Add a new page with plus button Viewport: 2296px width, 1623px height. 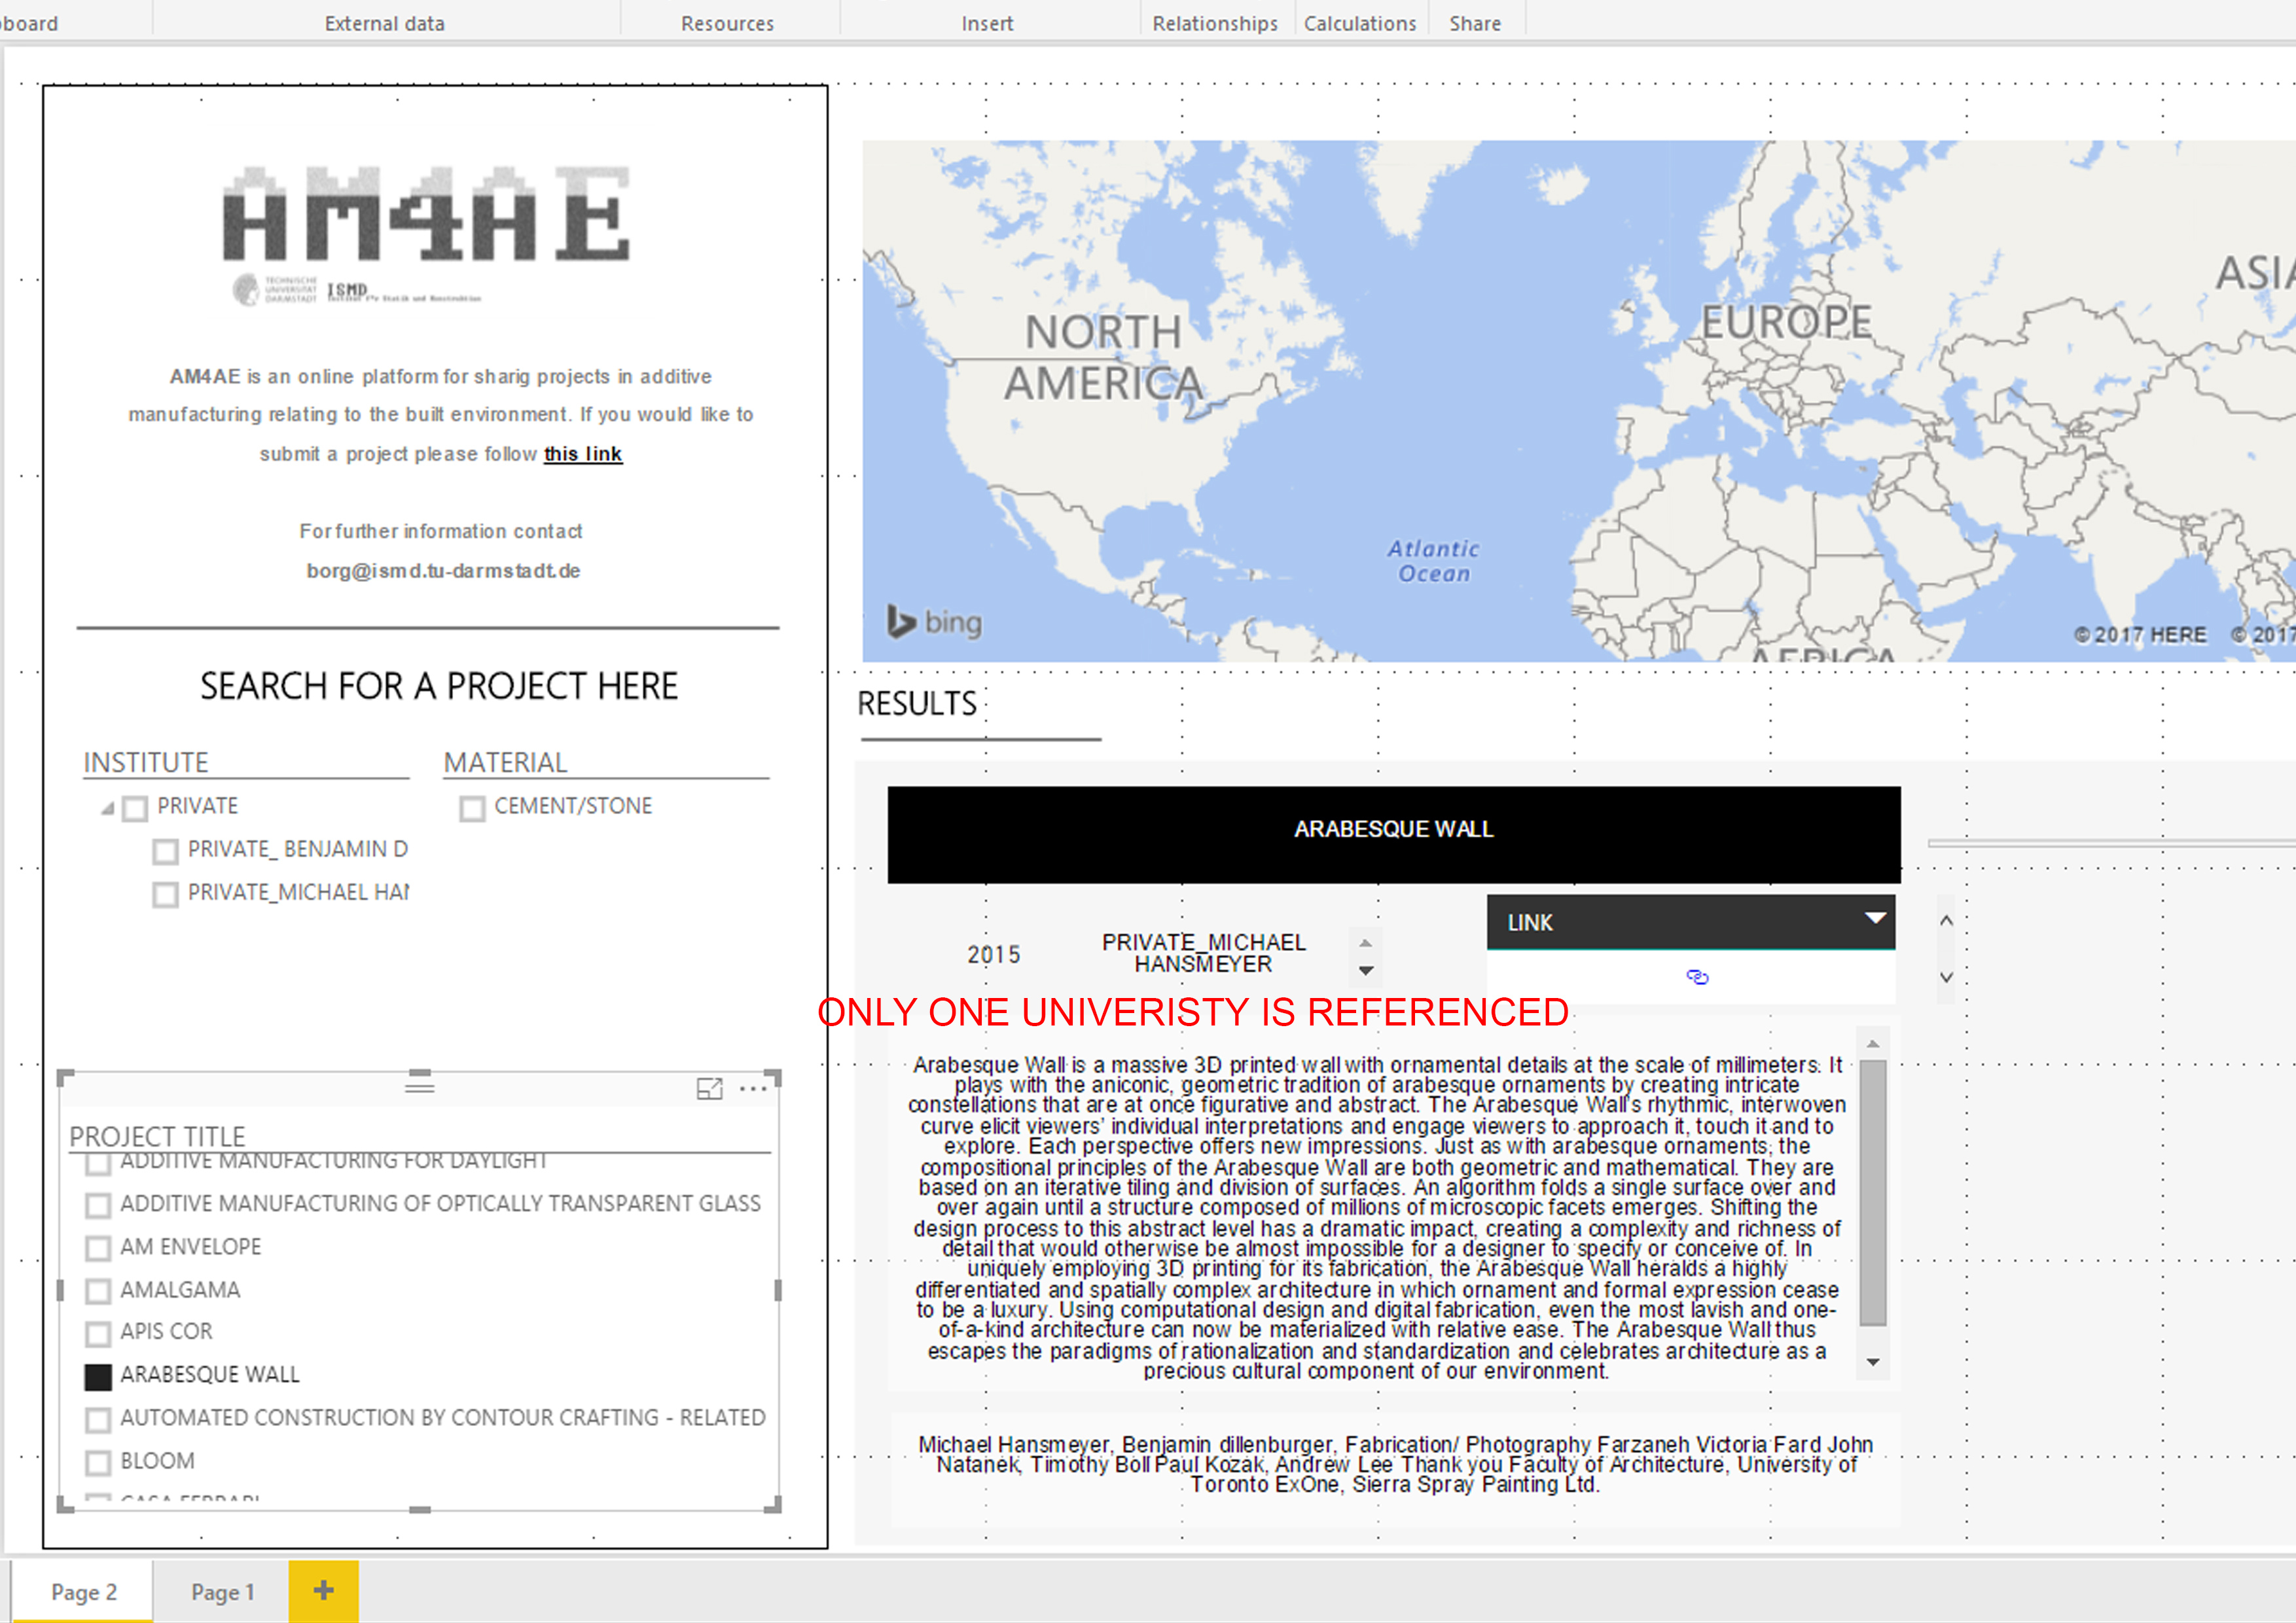(x=323, y=1590)
